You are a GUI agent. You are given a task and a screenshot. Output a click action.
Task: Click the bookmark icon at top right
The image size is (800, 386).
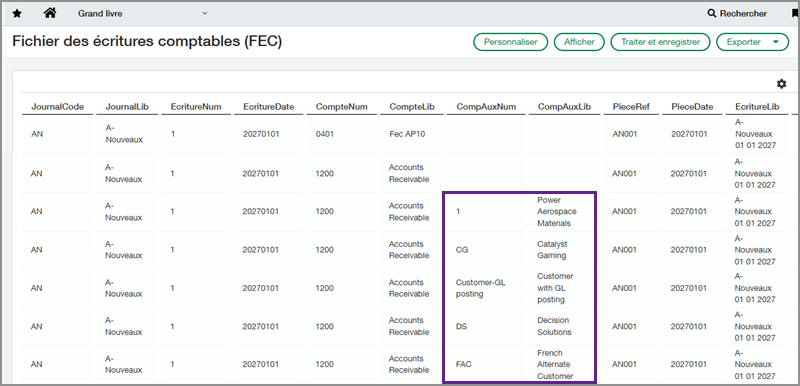pyautogui.click(x=796, y=14)
